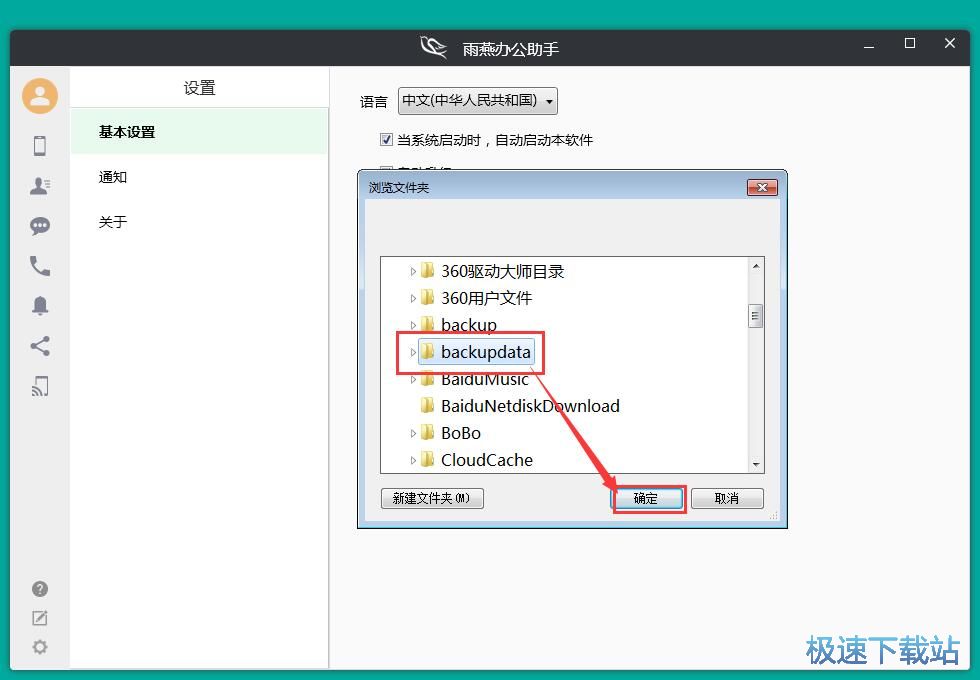The height and width of the screenshot is (680, 980).
Task: Click the user avatar profile icon
Action: (x=40, y=96)
